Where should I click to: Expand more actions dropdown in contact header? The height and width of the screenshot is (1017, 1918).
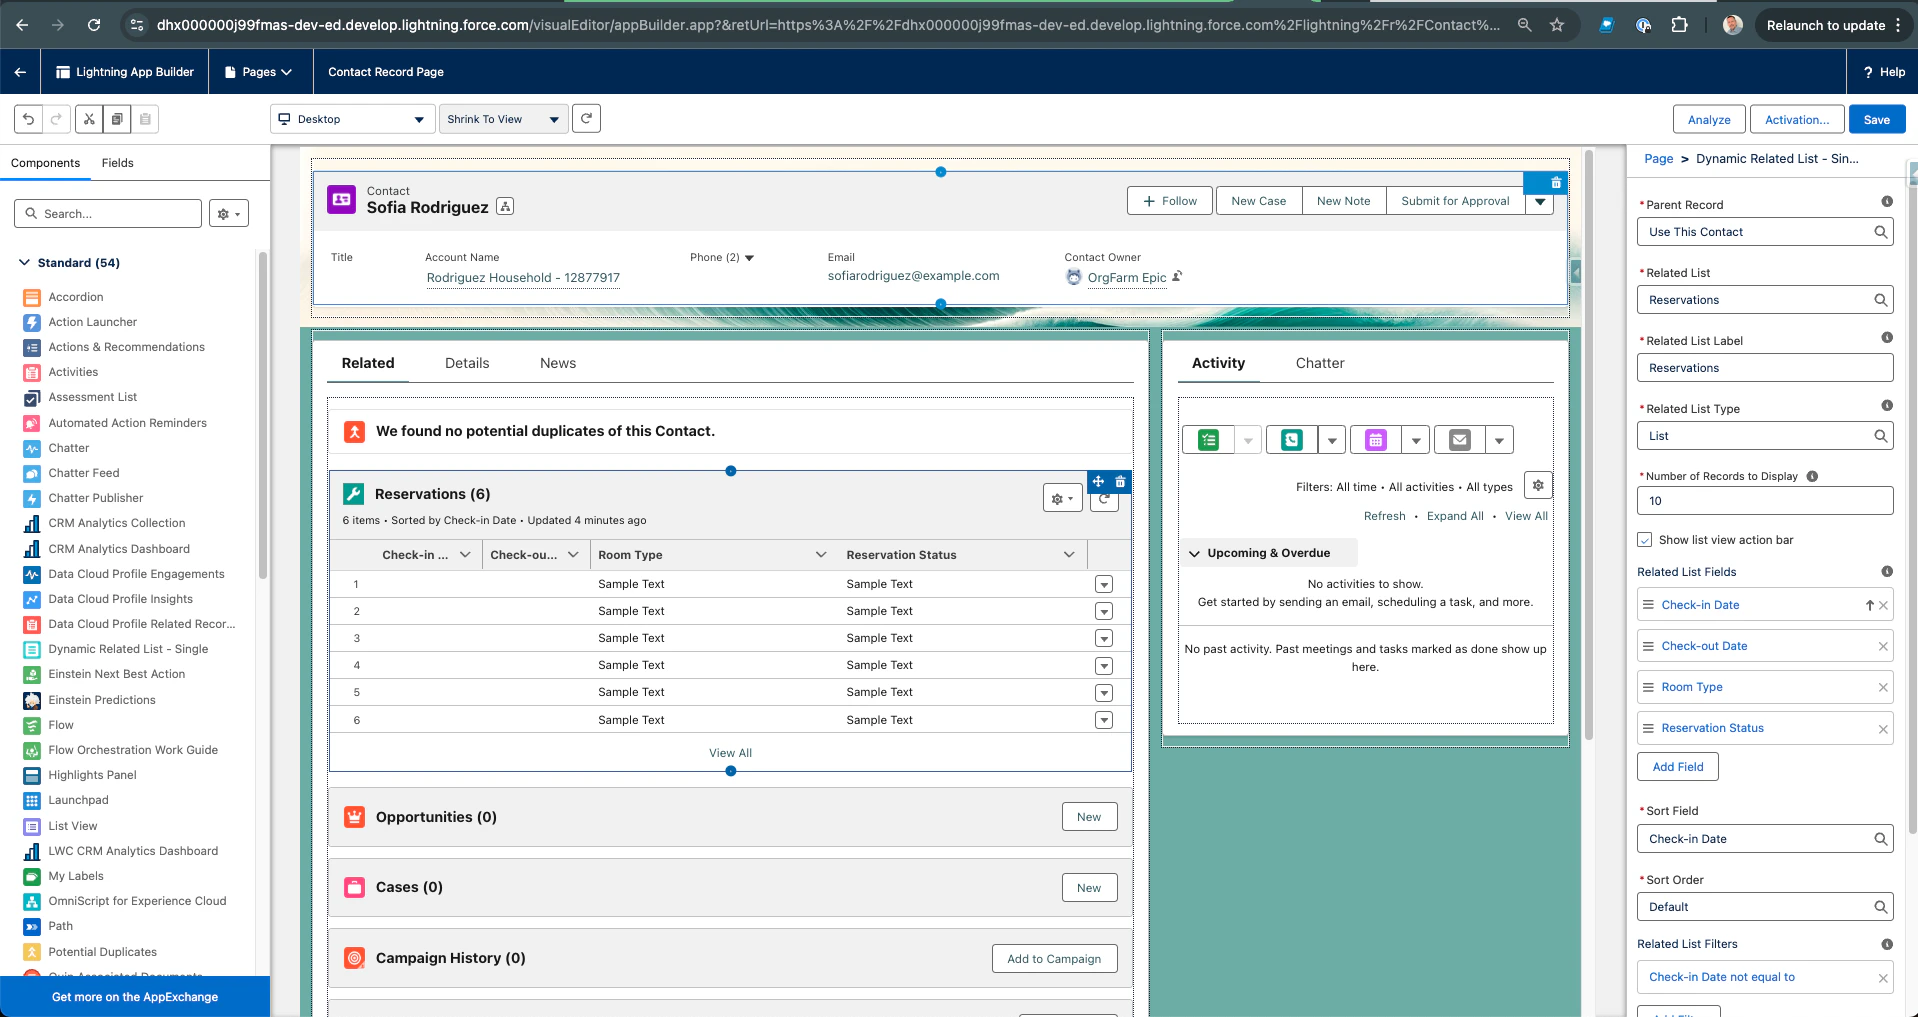pos(1540,201)
